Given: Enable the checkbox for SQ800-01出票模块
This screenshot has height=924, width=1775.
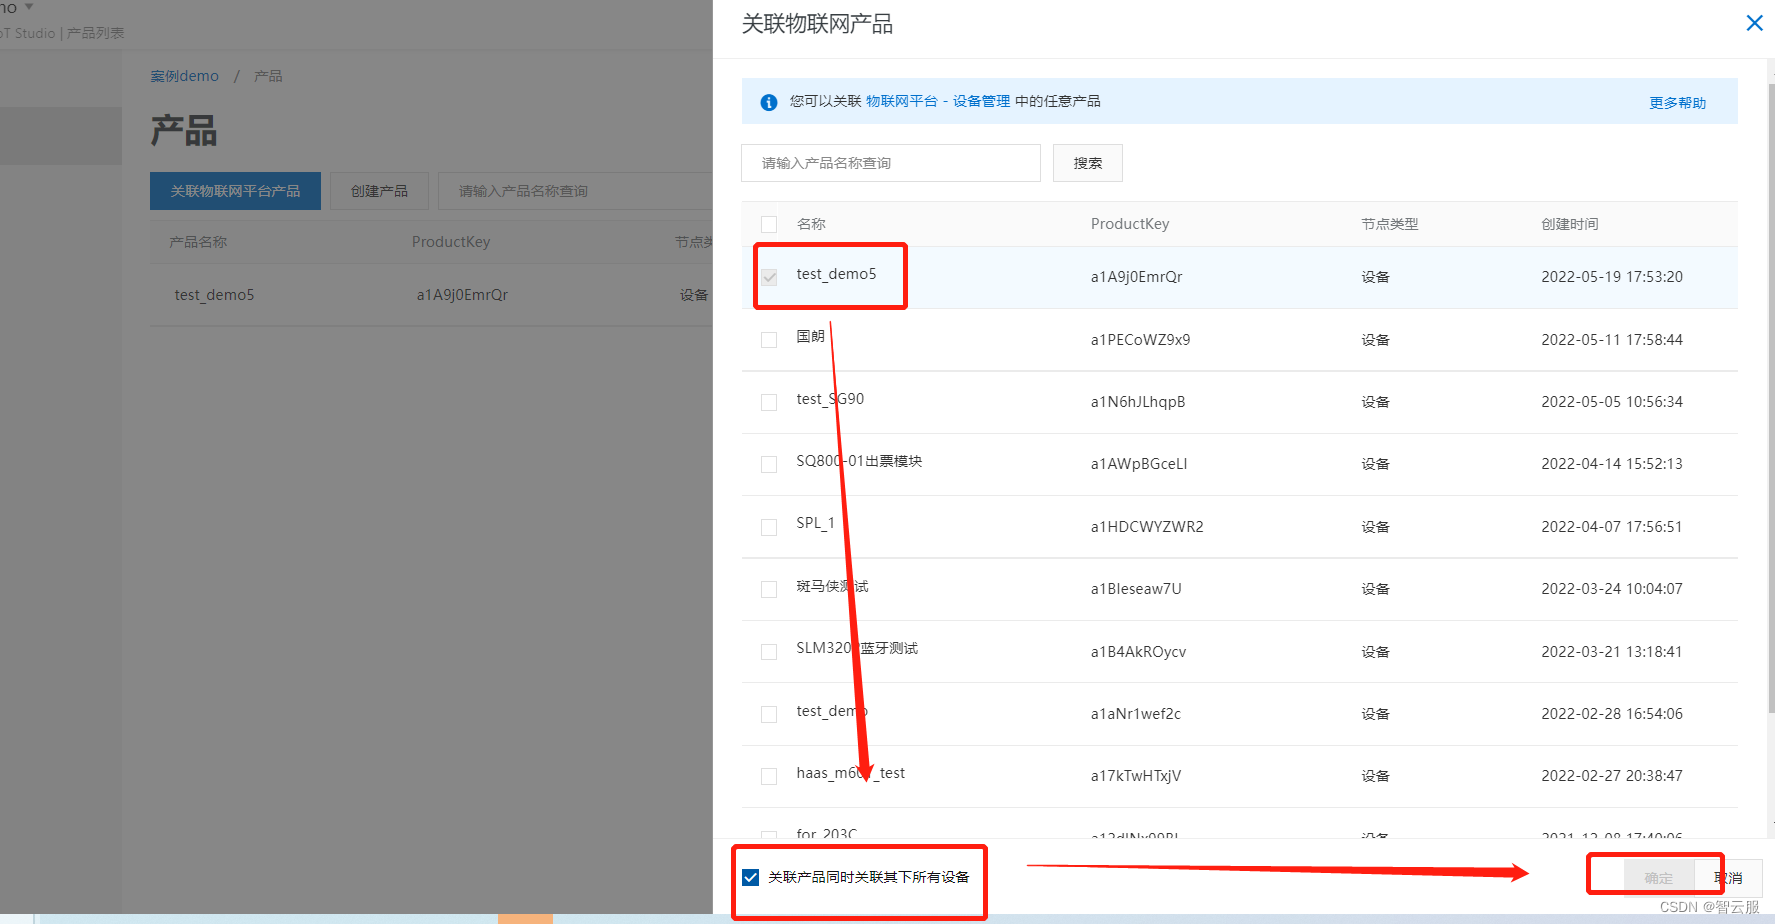Looking at the screenshot, I should [768, 464].
